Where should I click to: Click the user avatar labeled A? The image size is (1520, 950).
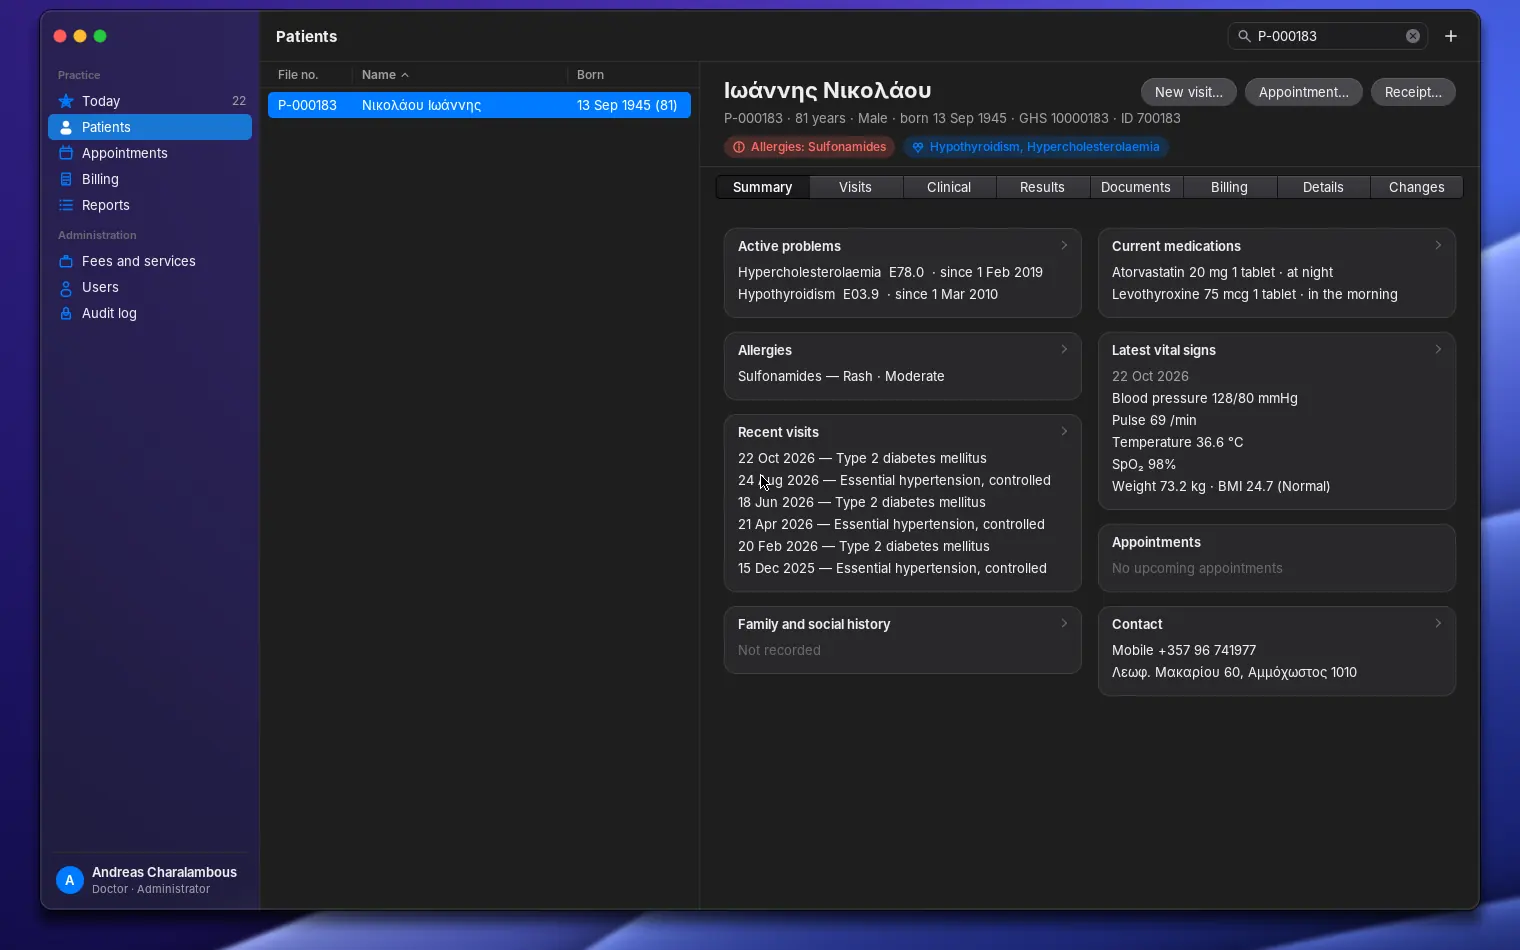pyautogui.click(x=69, y=880)
